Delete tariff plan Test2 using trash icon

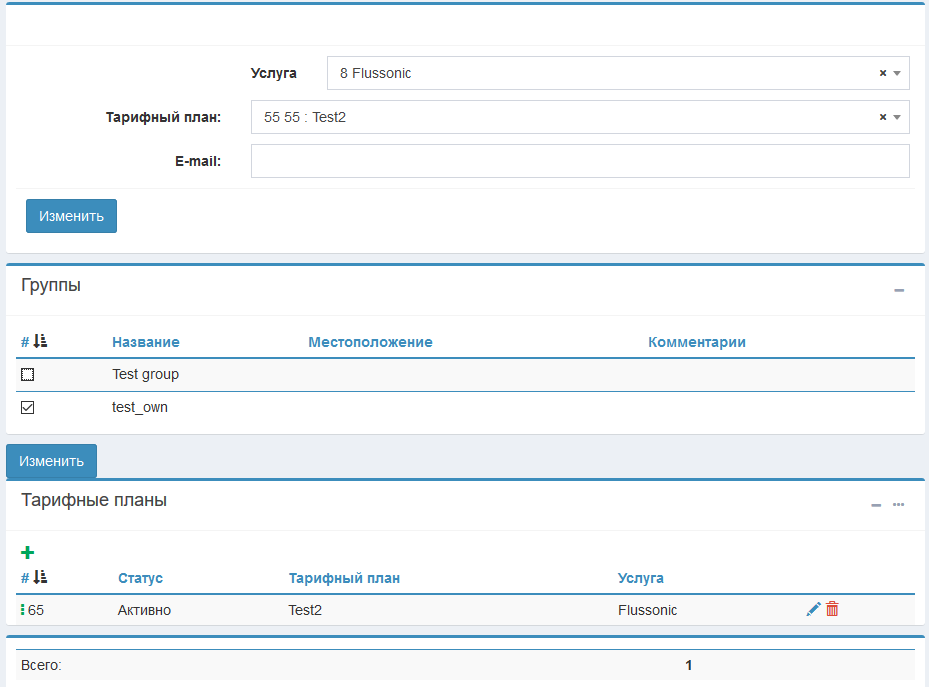click(x=832, y=609)
